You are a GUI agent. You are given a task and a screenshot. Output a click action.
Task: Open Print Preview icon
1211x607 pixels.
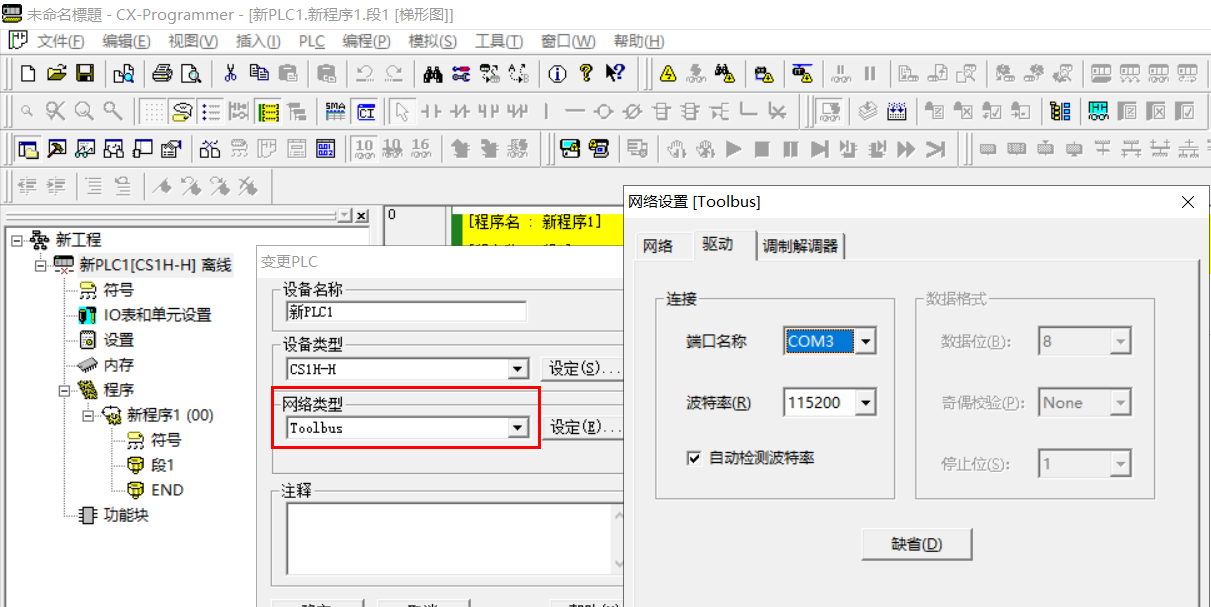pyautogui.click(x=190, y=73)
